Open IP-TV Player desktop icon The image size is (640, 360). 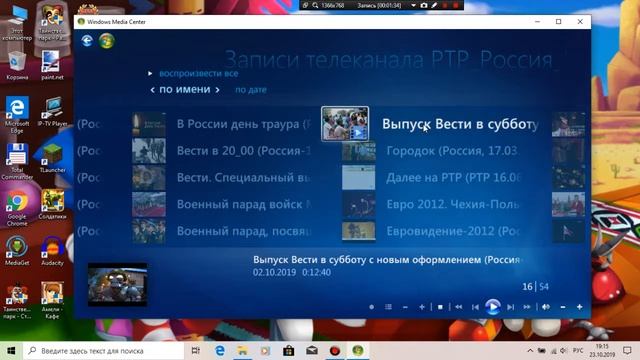coord(52,112)
